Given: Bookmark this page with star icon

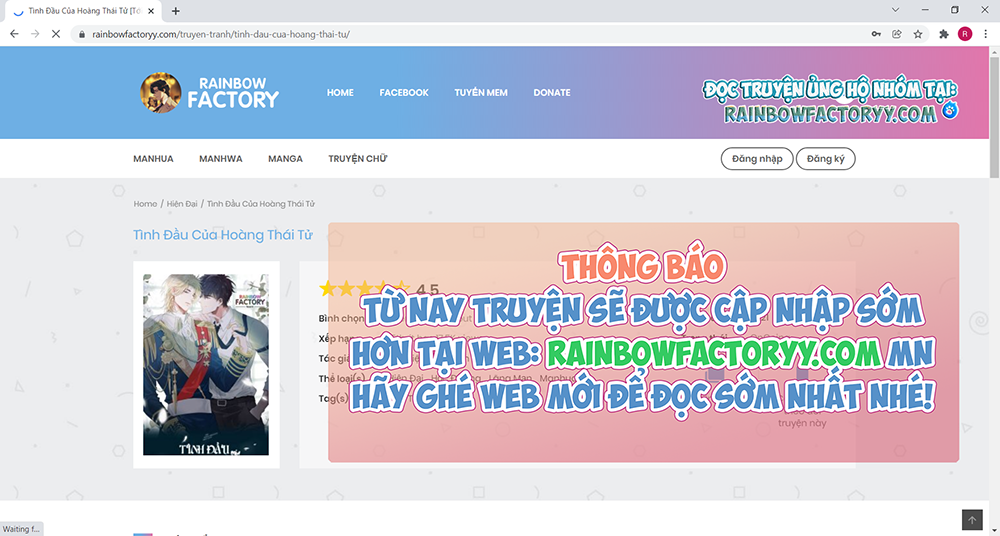Looking at the screenshot, I should coord(918,33).
